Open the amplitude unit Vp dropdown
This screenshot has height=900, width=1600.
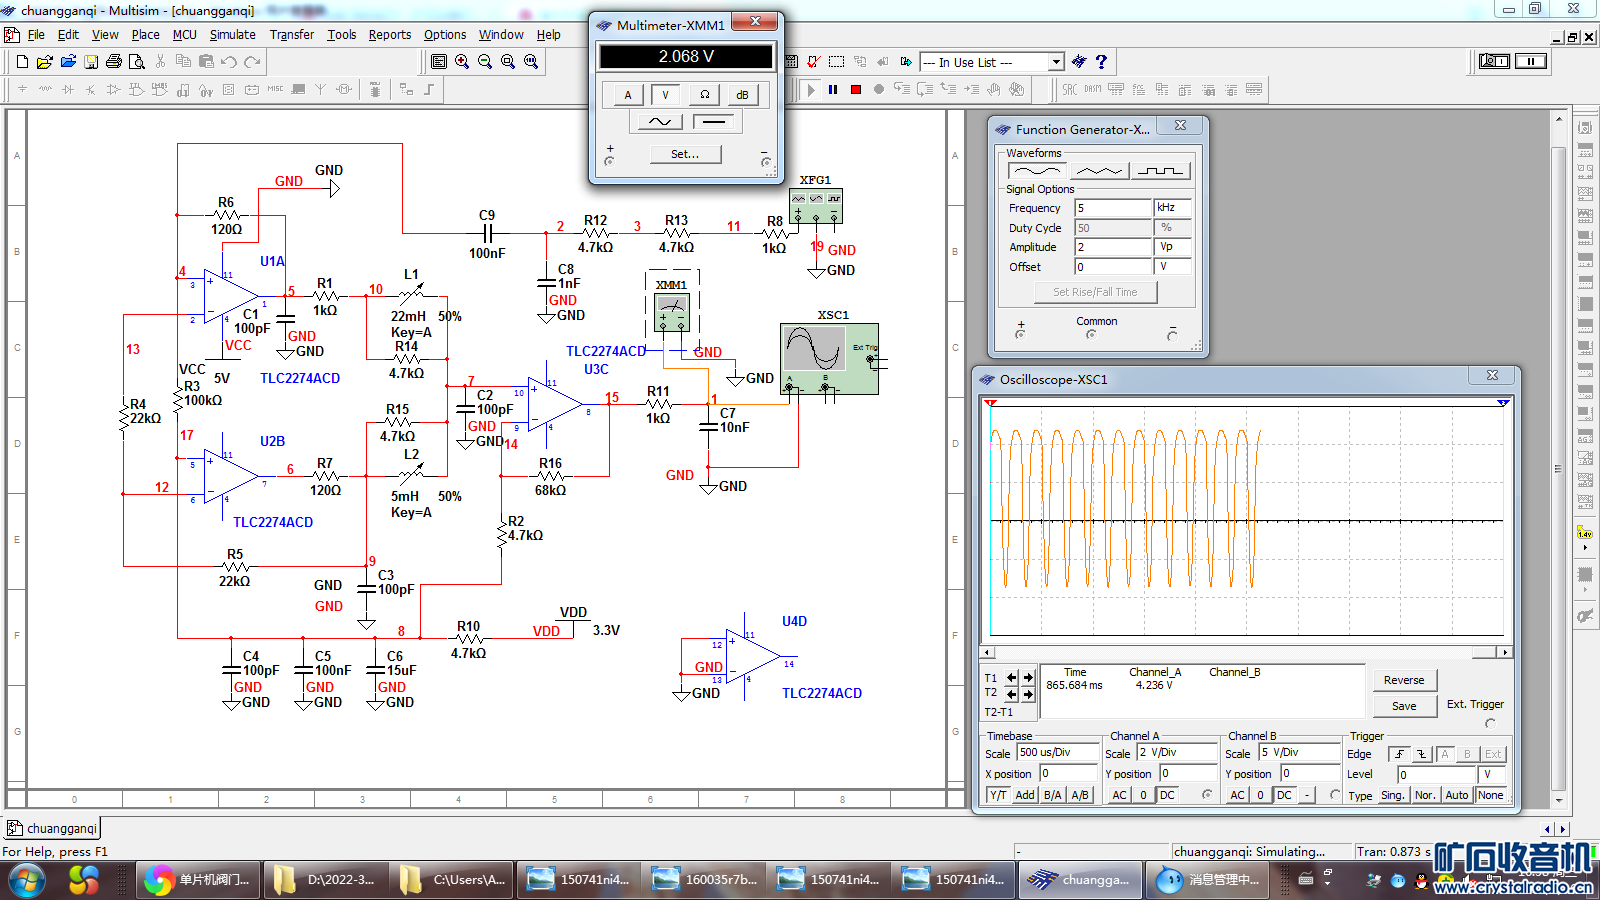1172,247
